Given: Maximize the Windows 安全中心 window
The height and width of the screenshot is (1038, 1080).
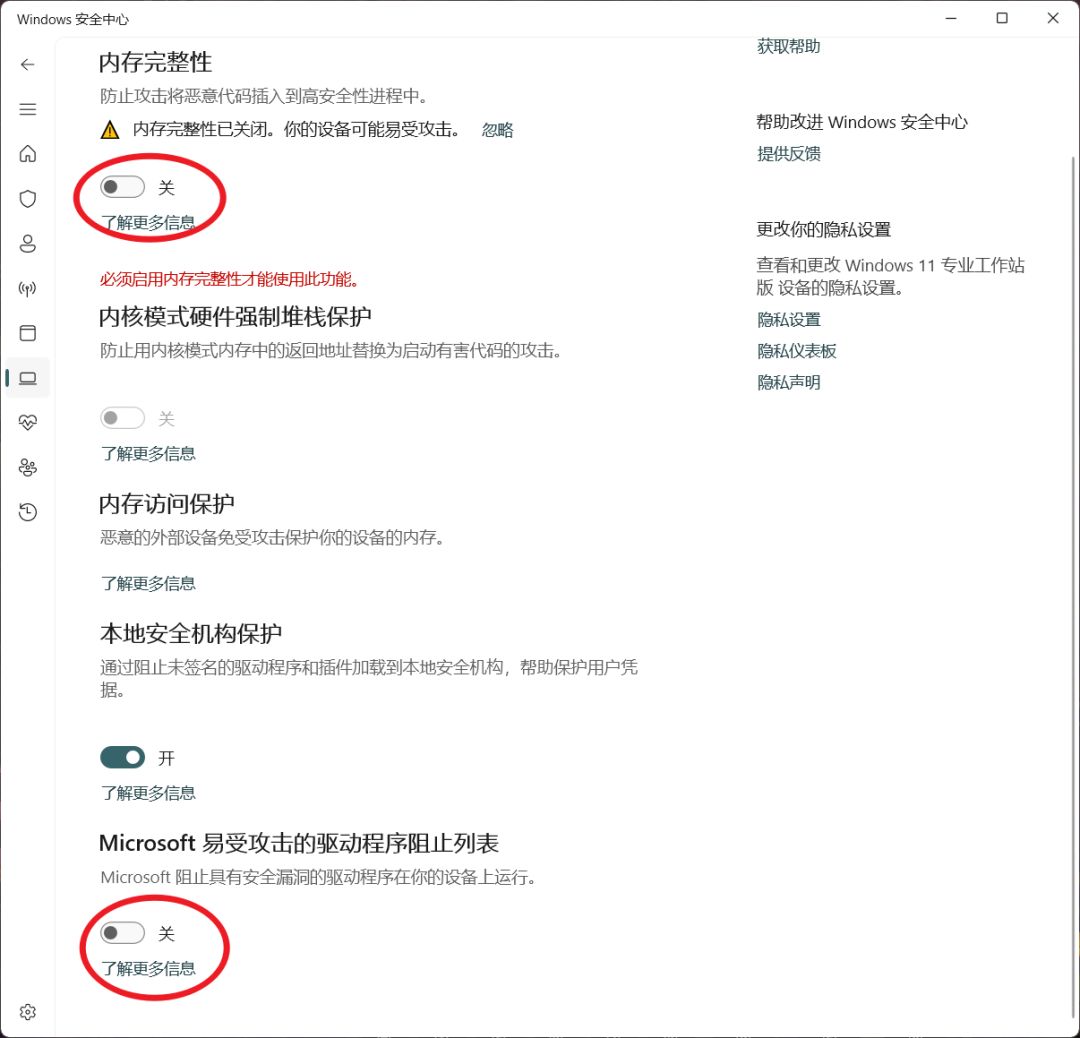Looking at the screenshot, I should point(1002,19).
